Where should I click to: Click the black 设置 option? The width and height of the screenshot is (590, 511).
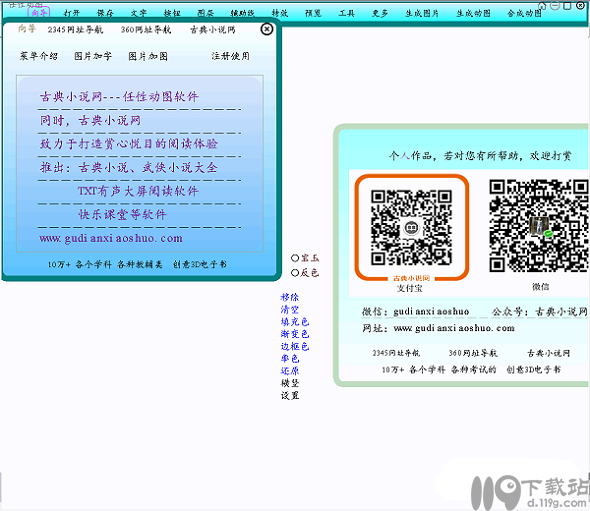point(290,395)
